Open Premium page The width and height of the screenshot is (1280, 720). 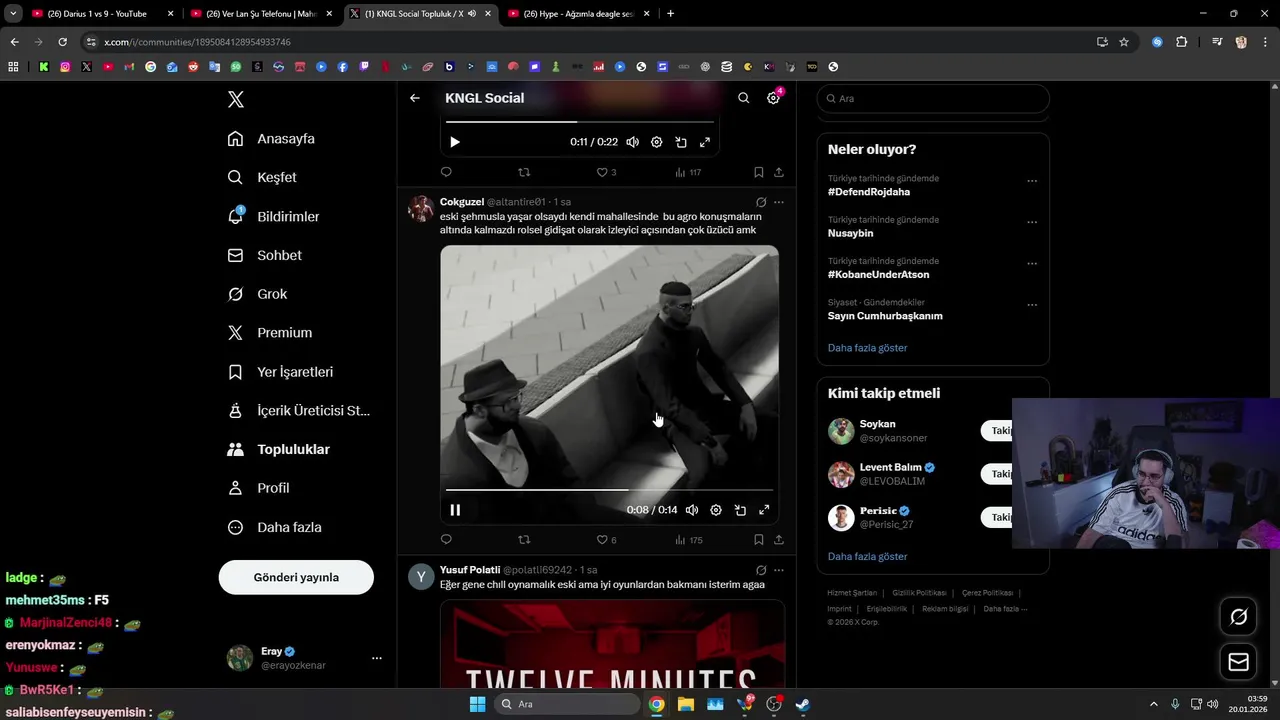(269, 333)
